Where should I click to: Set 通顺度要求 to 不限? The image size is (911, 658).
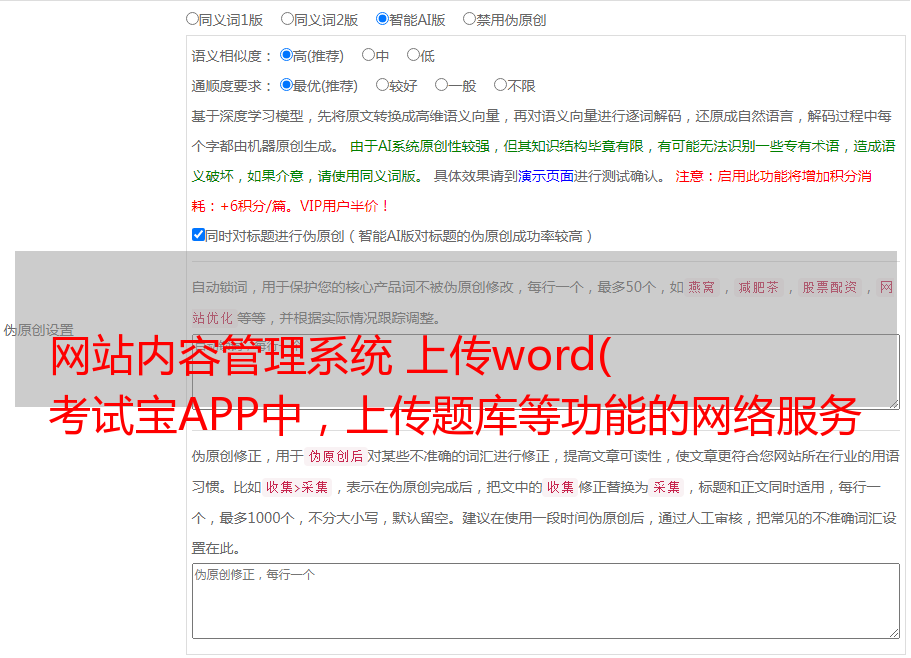[x=500, y=85]
